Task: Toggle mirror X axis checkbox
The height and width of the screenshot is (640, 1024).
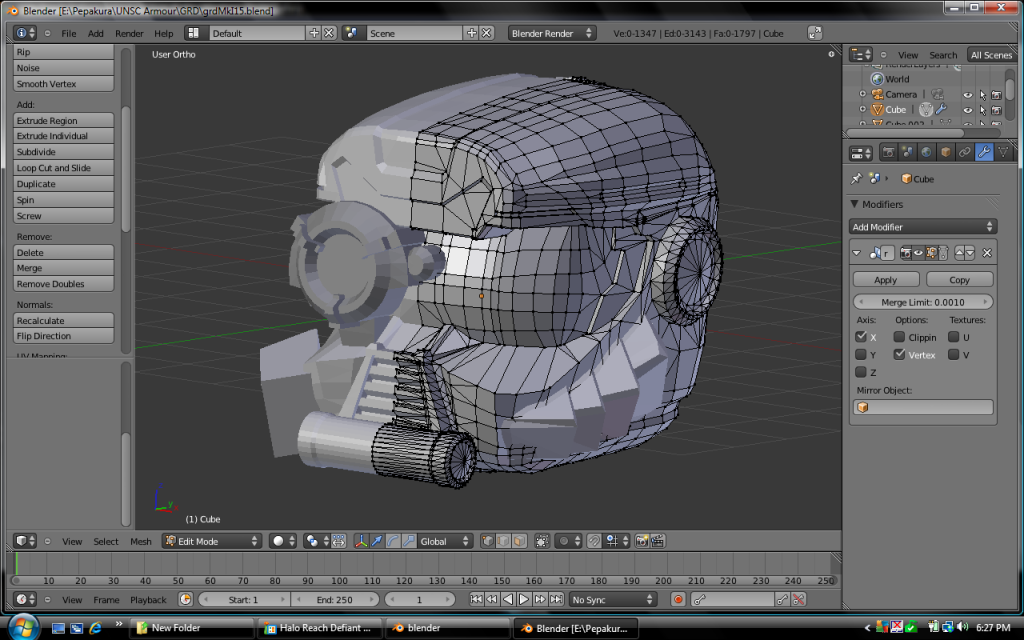Action: [x=861, y=337]
